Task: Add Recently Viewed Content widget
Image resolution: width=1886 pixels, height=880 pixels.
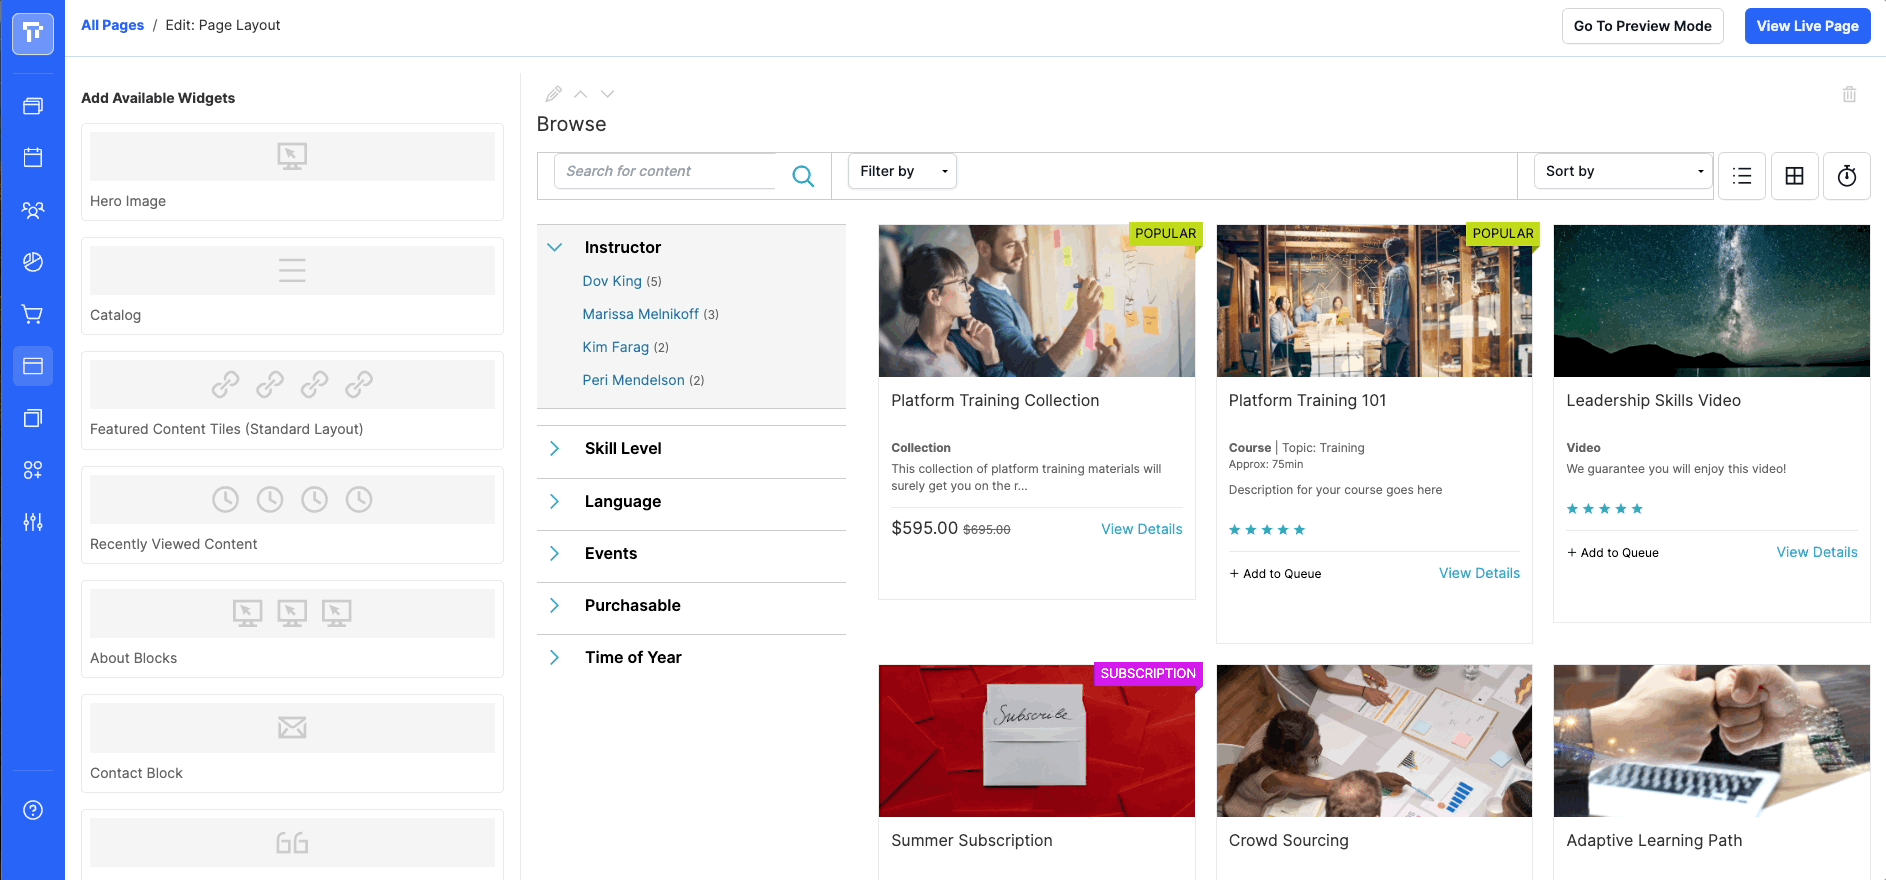Action: (x=292, y=515)
